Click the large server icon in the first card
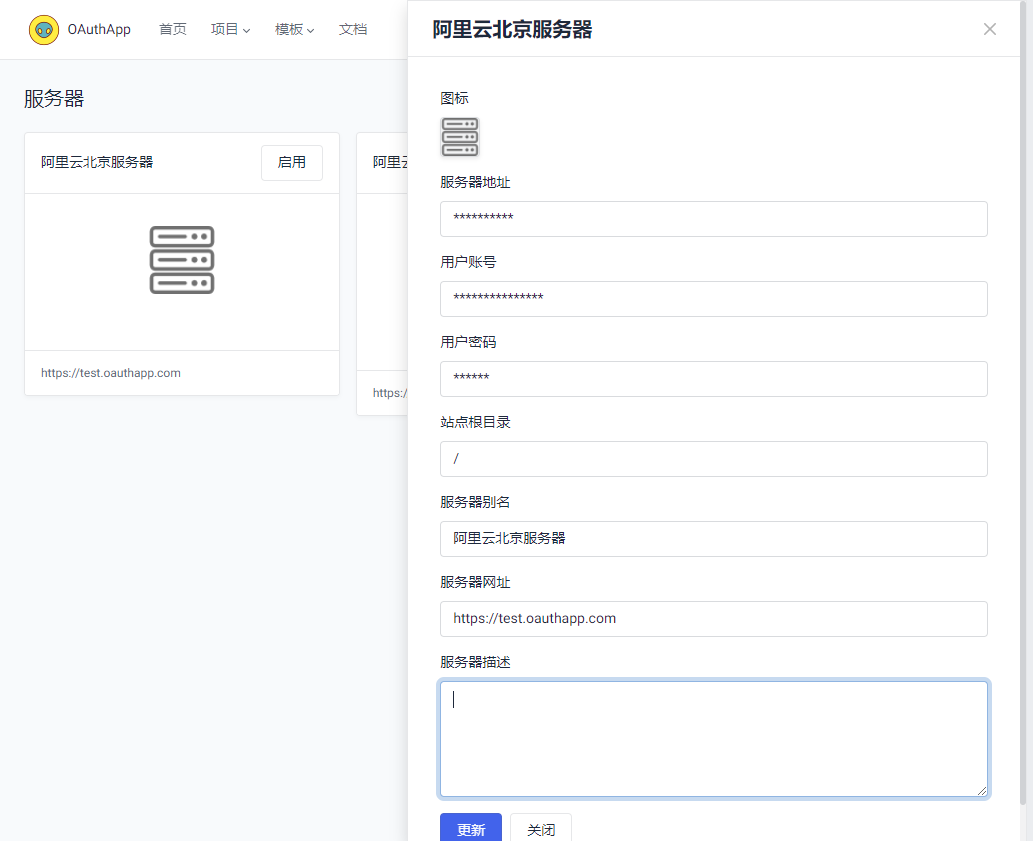The height and width of the screenshot is (841, 1033). point(182,260)
